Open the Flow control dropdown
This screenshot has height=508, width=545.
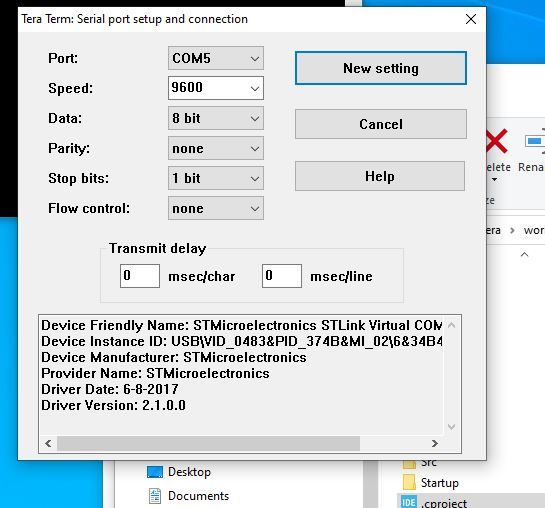click(216, 208)
